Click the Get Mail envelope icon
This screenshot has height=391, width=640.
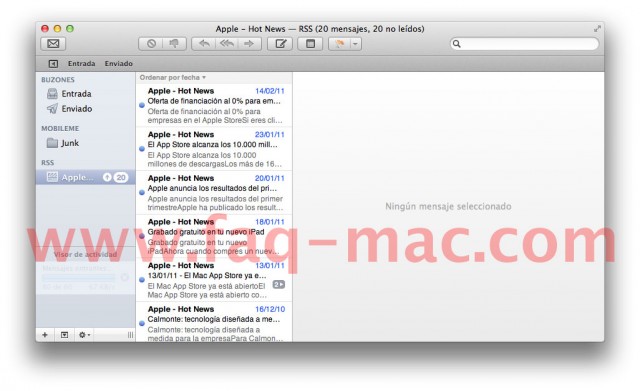click(53, 44)
